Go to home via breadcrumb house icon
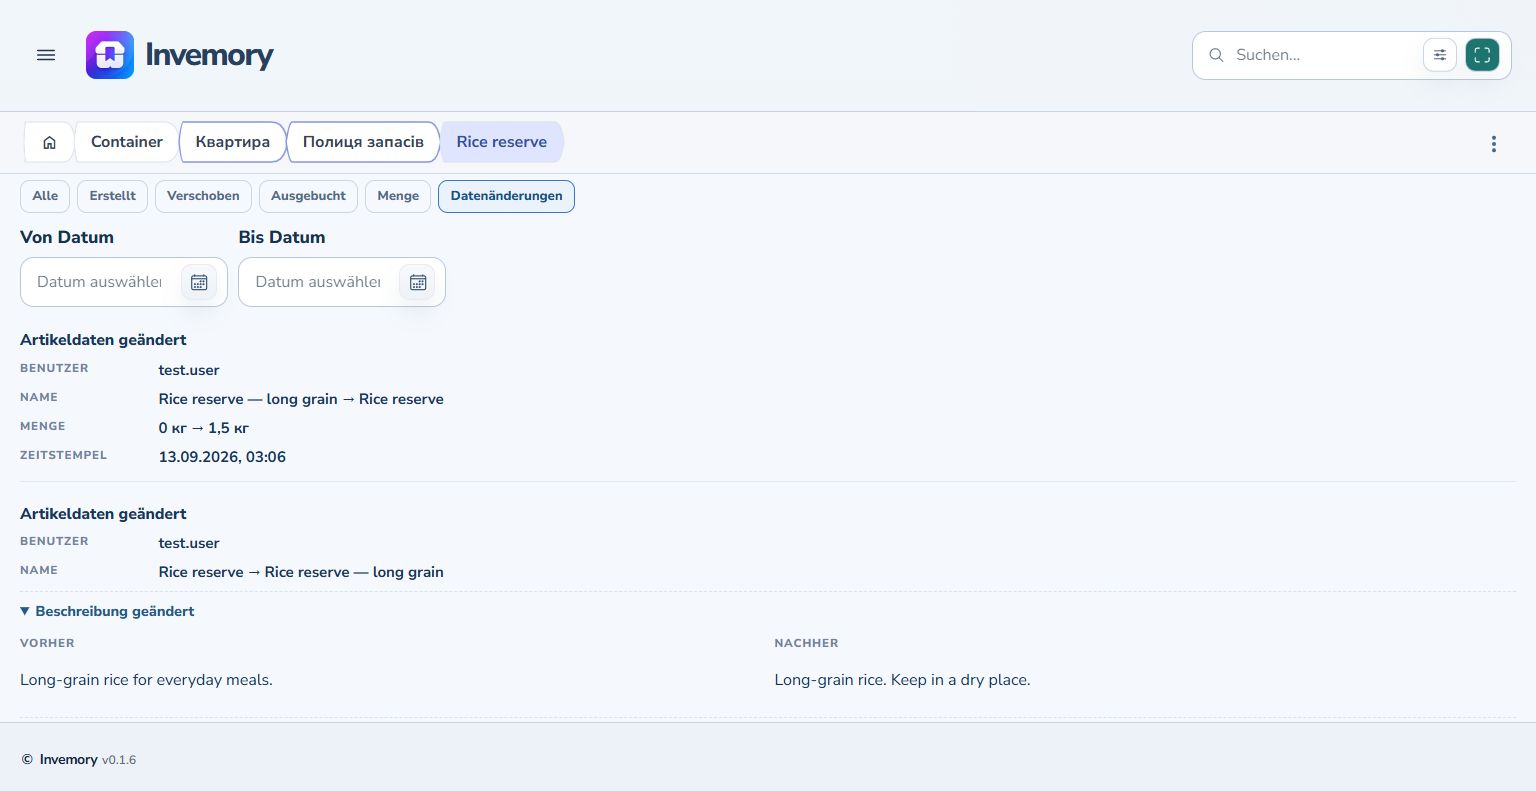 coord(49,142)
